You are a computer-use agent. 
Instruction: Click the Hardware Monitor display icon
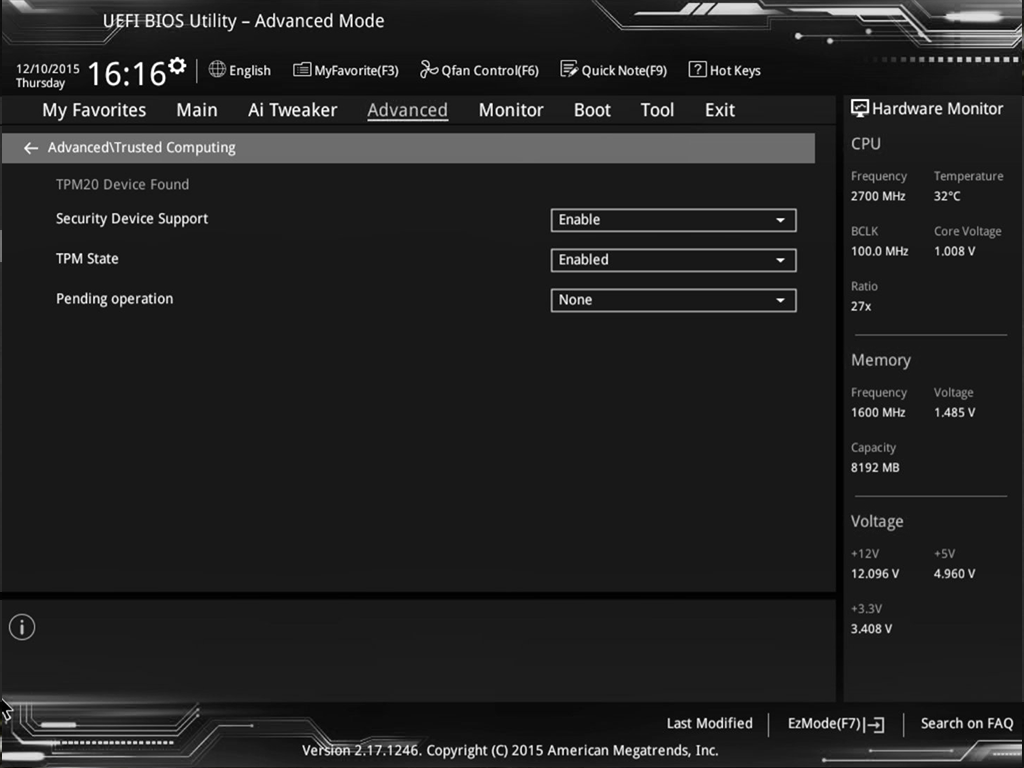point(859,108)
